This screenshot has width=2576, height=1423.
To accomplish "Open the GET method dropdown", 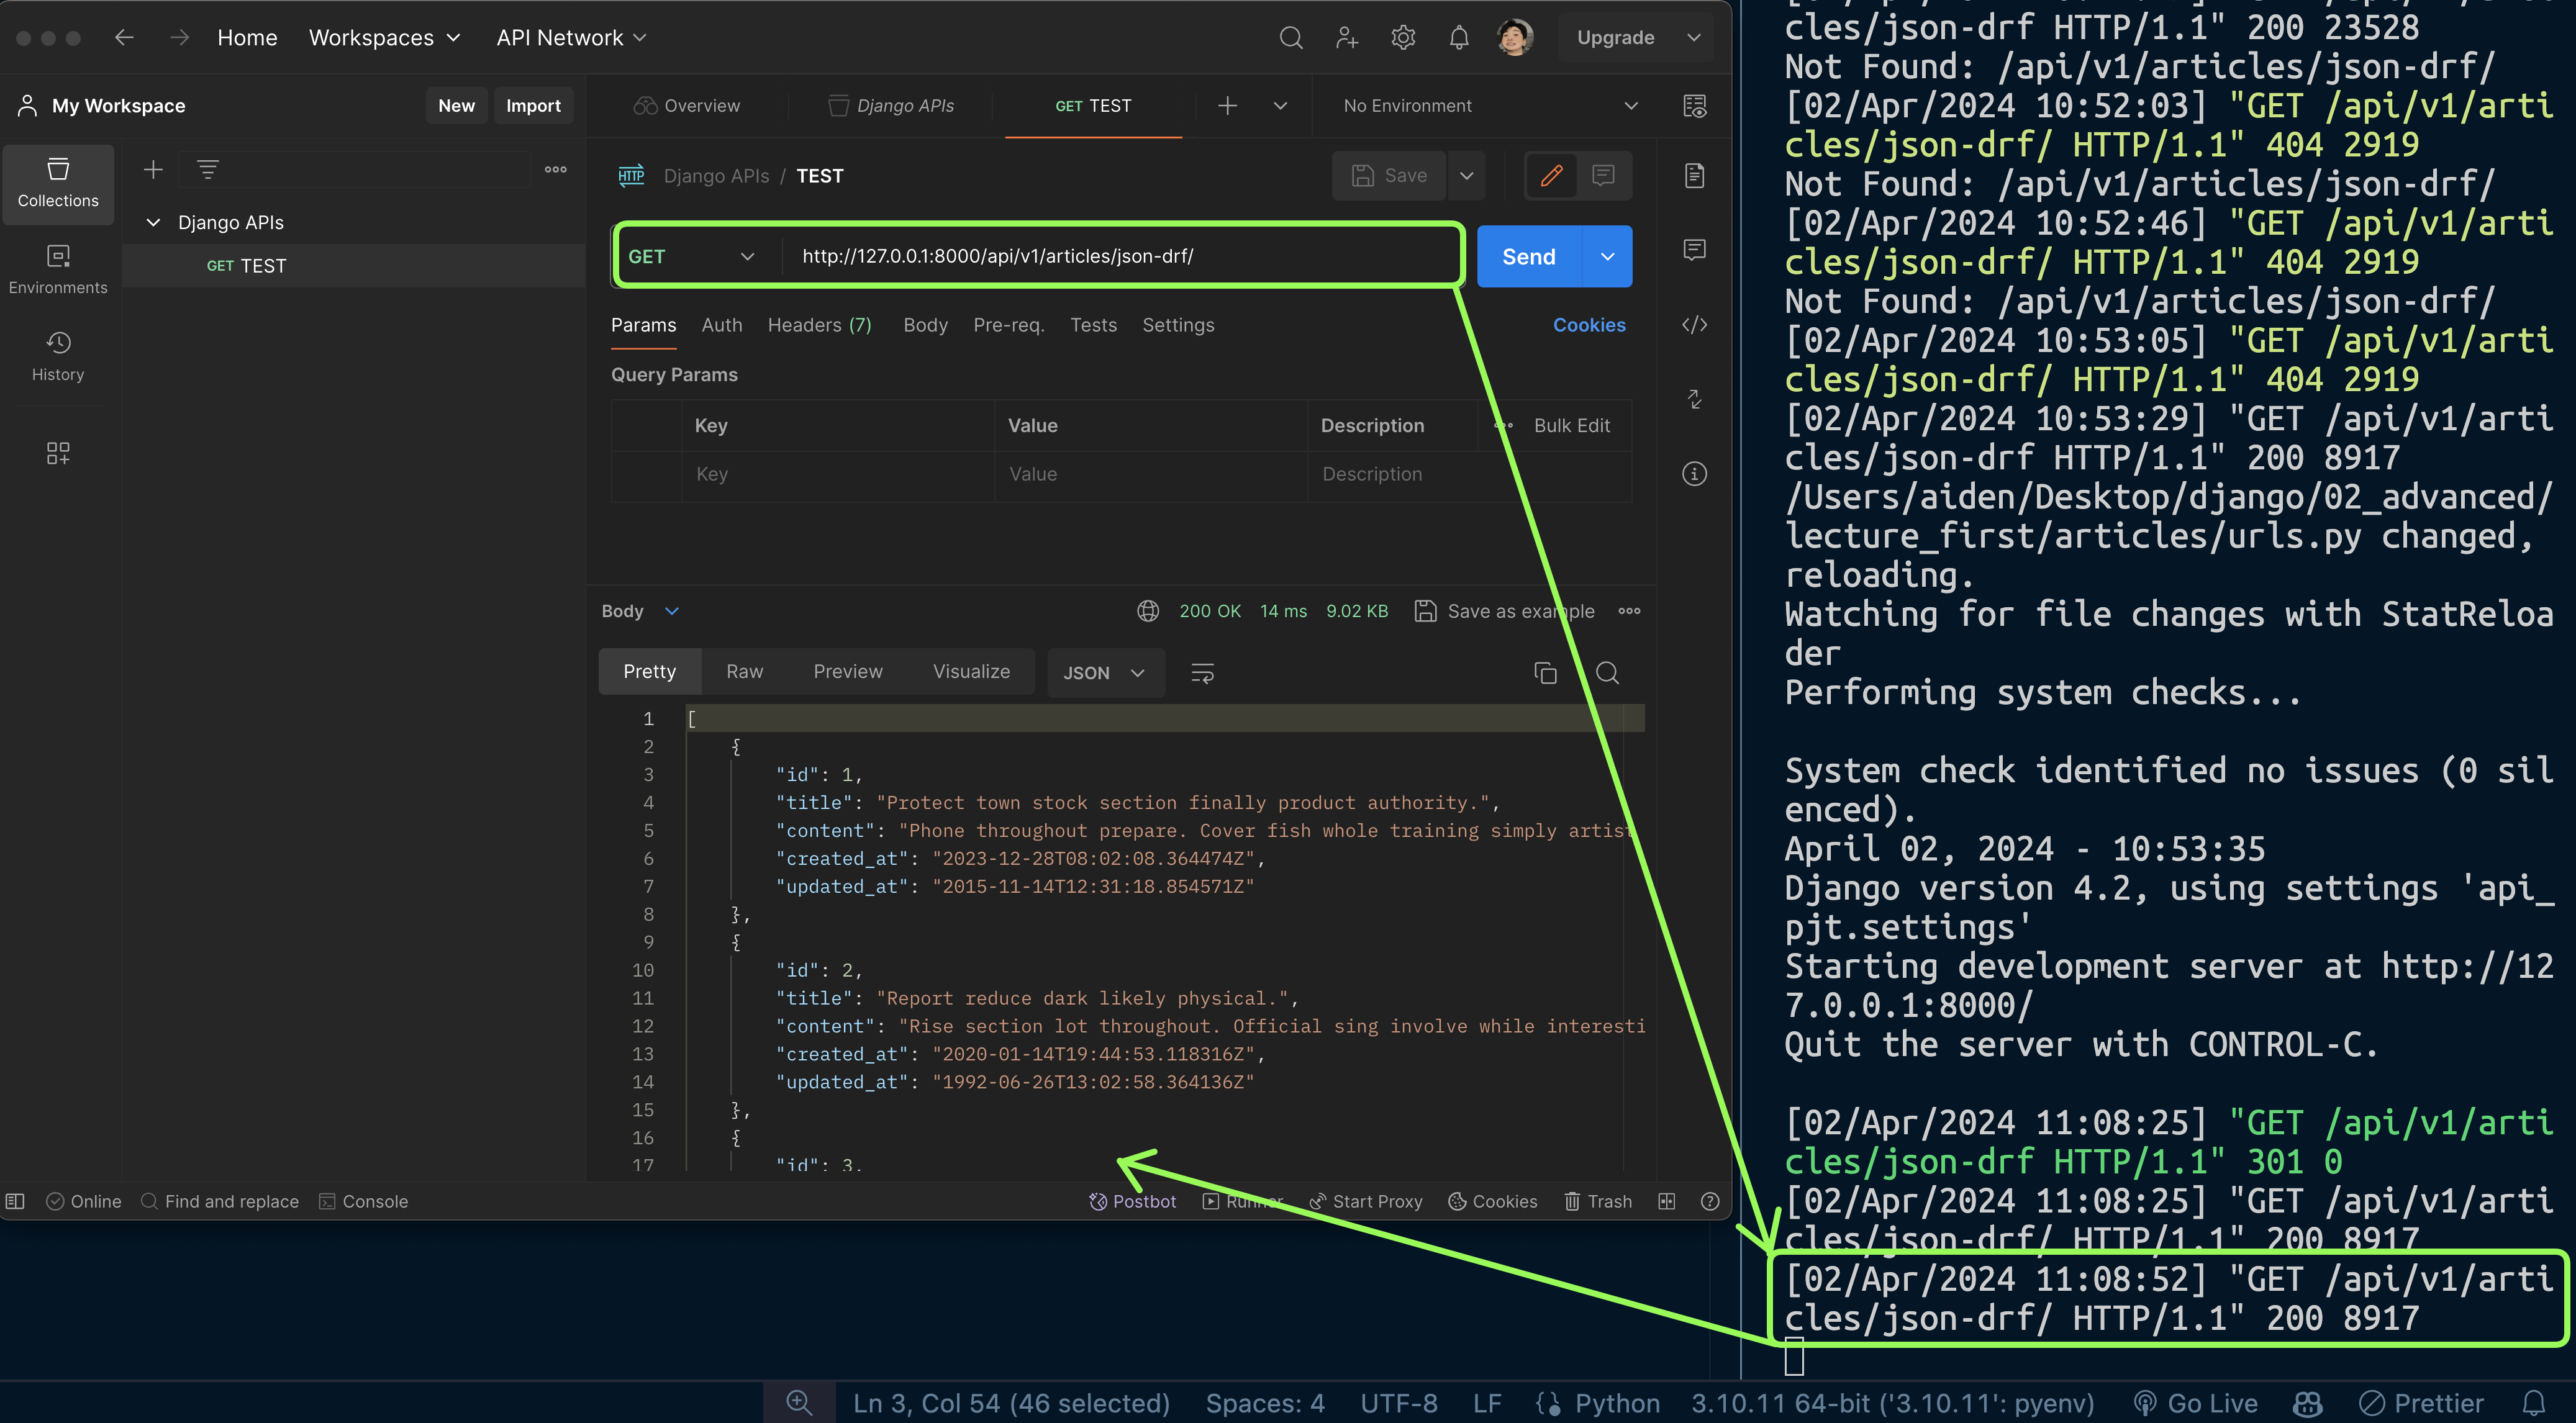I will point(691,257).
